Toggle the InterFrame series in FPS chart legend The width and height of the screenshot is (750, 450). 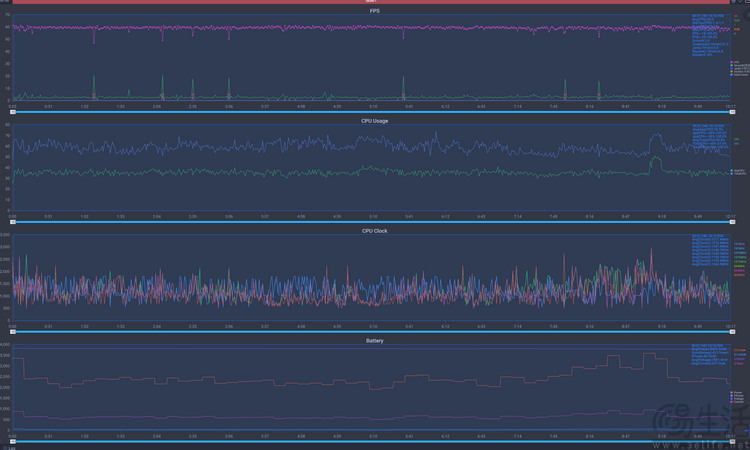point(739,75)
